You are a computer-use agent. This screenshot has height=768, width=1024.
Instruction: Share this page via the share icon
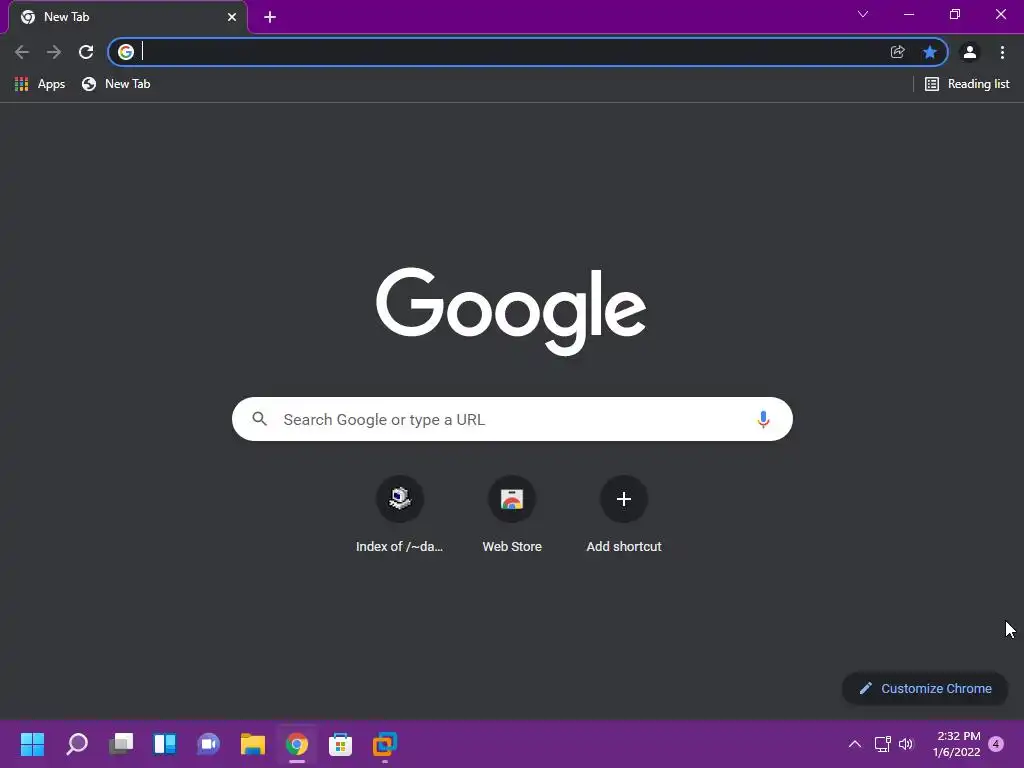898,52
